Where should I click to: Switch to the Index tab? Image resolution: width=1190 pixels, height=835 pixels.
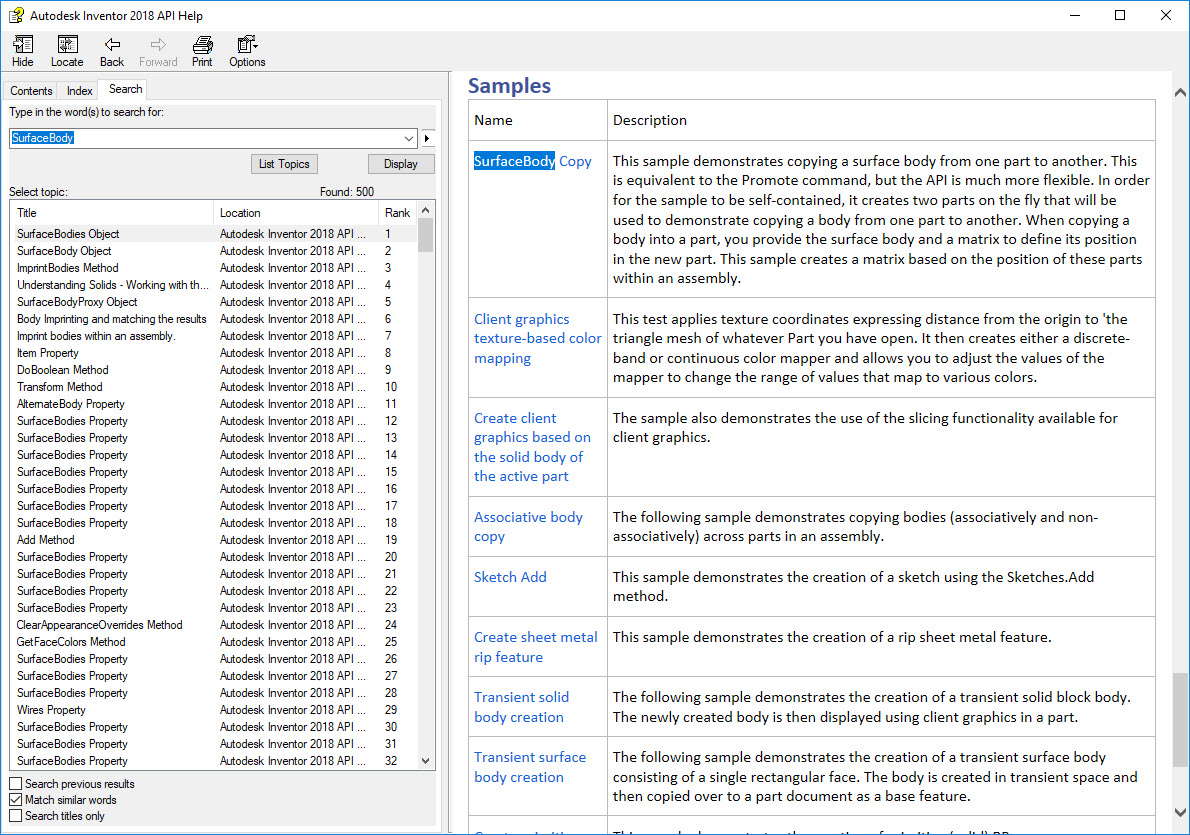[80, 91]
